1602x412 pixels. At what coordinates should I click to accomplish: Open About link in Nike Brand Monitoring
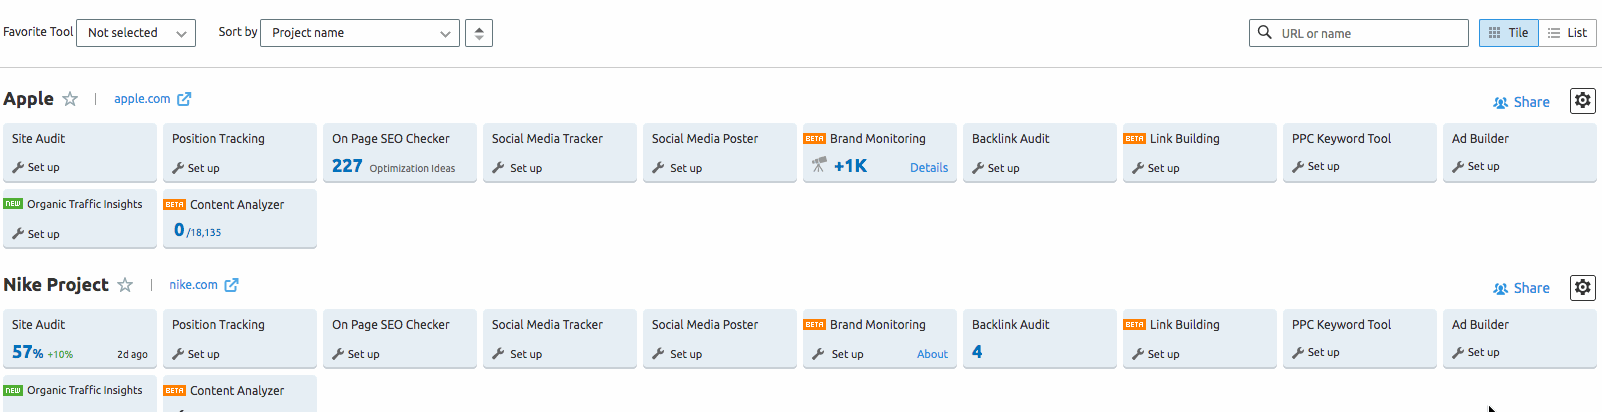coord(932,354)
